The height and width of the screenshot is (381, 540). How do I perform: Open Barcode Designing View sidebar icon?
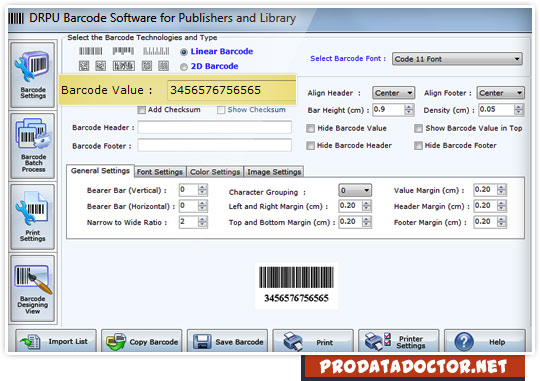[32, 288]
